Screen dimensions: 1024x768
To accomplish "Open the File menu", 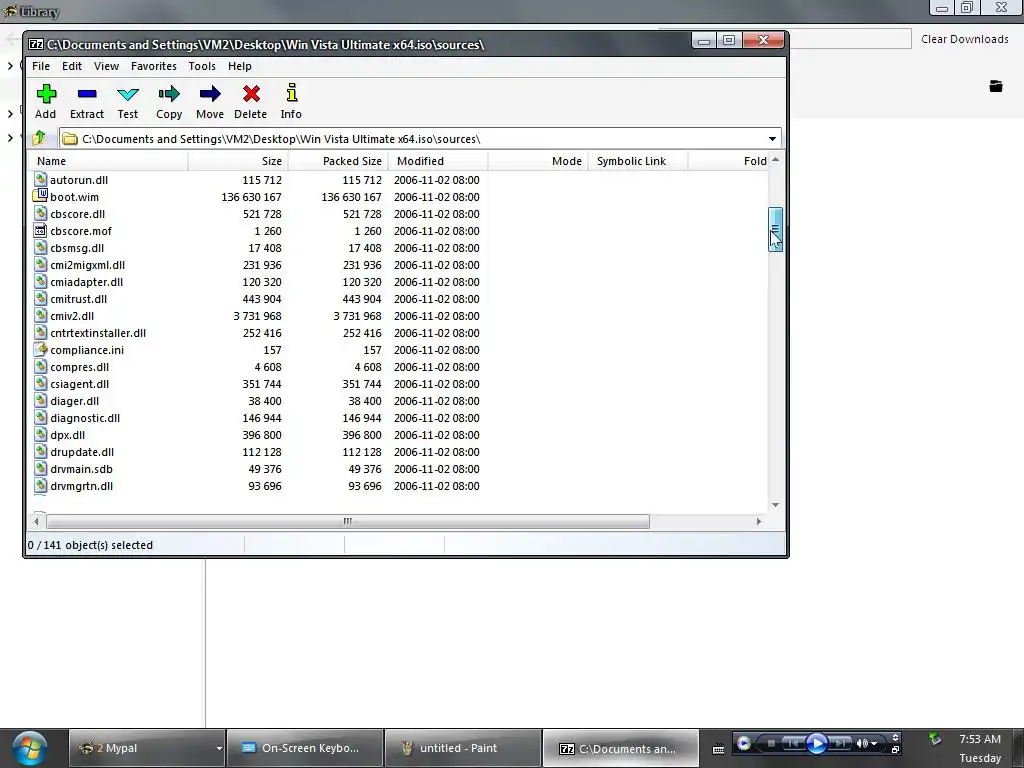I will 40,66.
